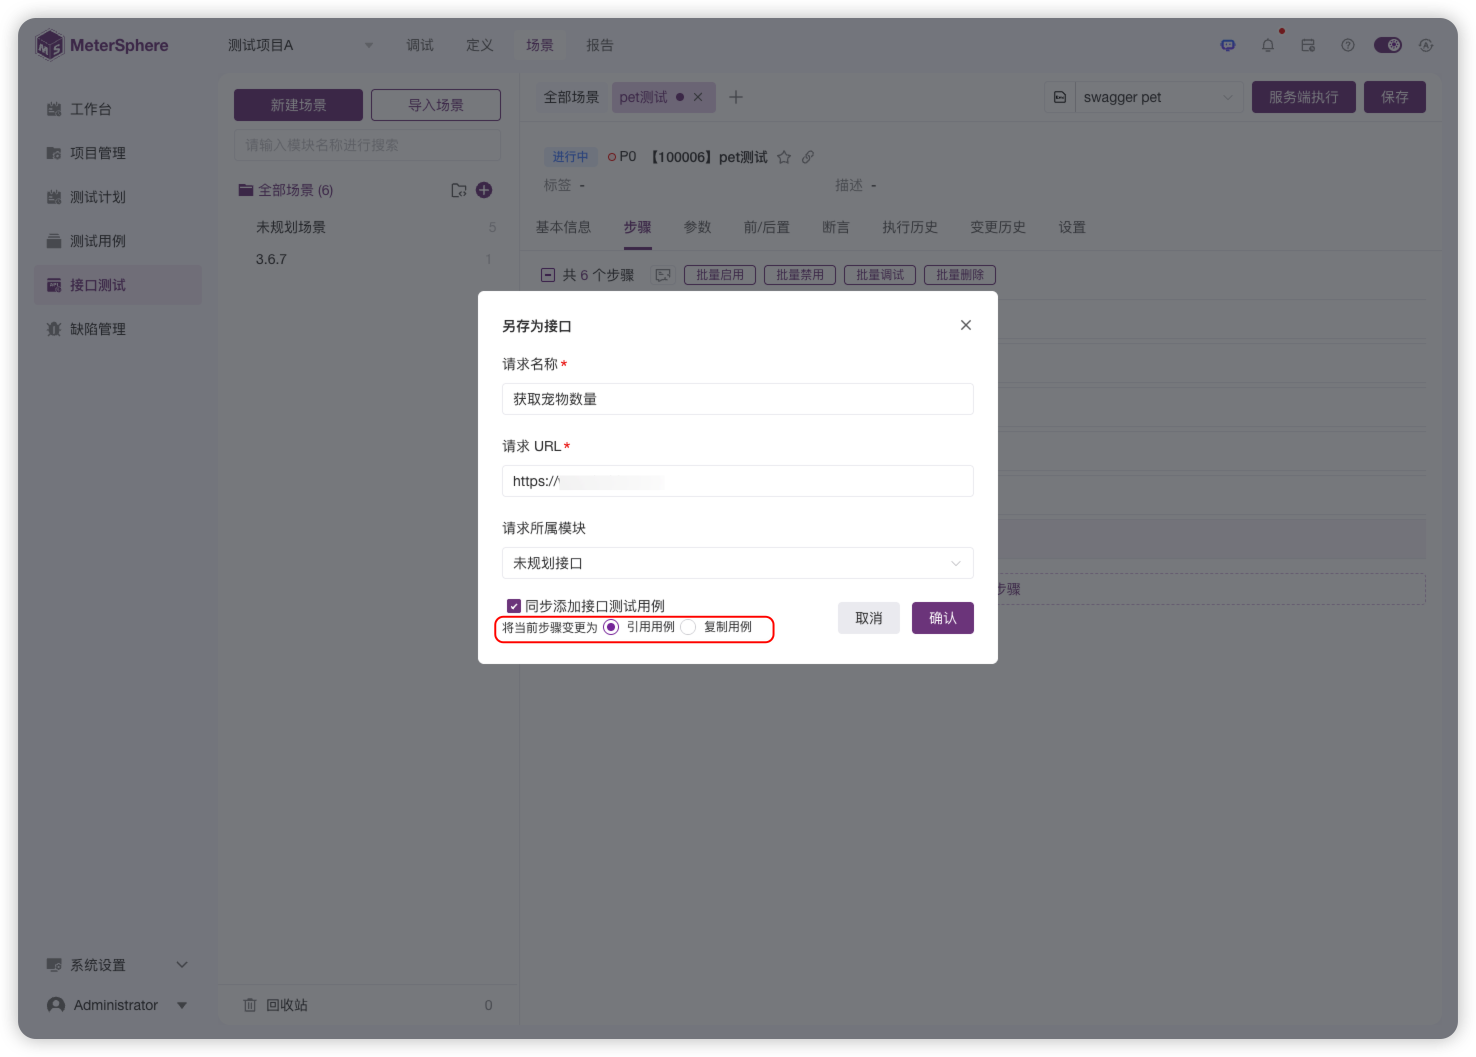Click the 批量调试 button
The height and width of the screenshot is (1057, 1476).
coord(880,275)
